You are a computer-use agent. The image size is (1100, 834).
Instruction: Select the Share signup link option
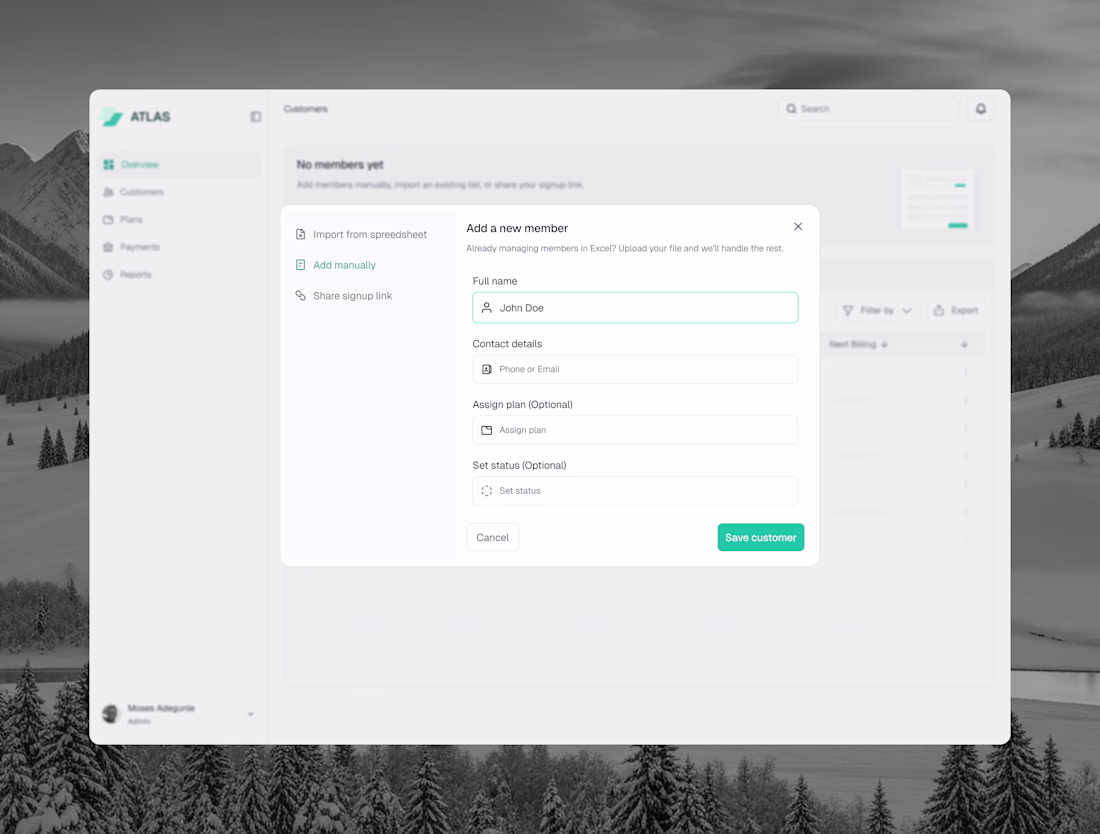(x=352, y=295)
